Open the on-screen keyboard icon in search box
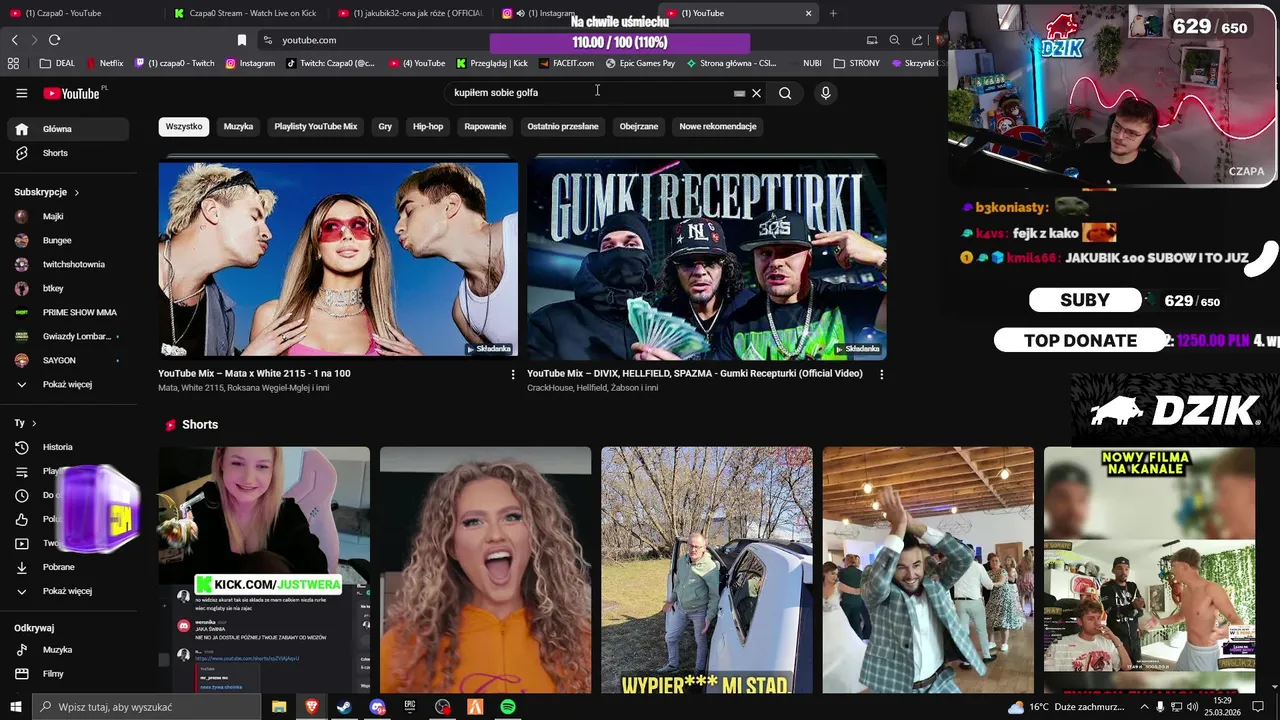This screenshot has height=720, width=1280. click(x=739, y=93)
